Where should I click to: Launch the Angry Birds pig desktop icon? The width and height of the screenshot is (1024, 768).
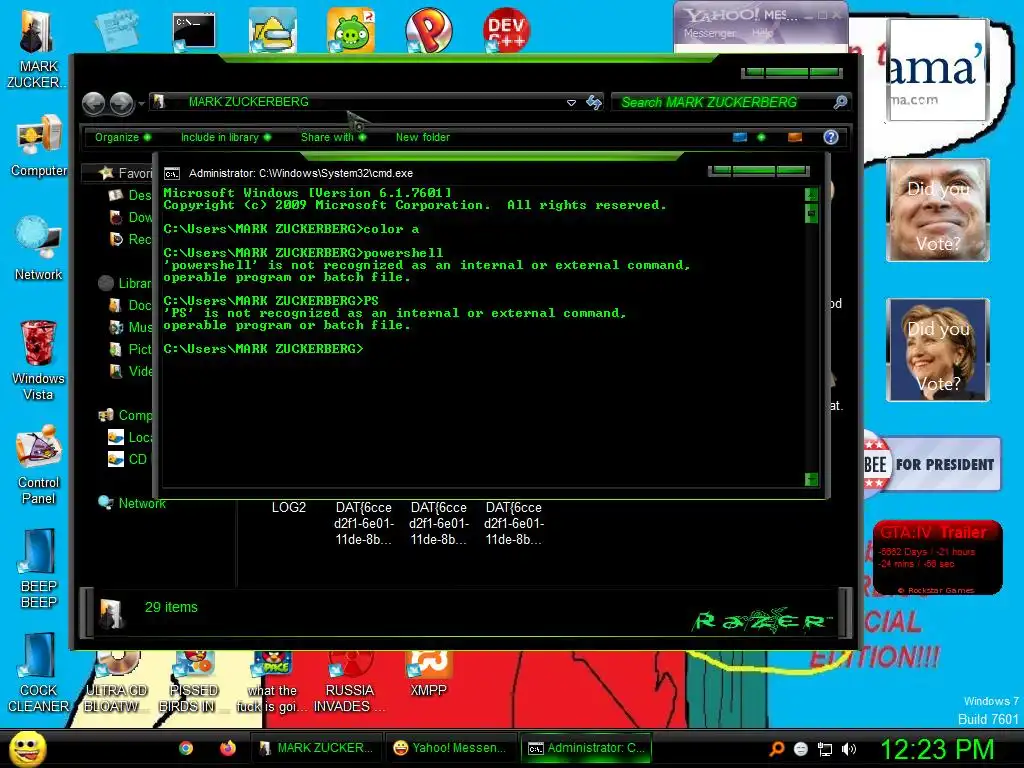[351, 30]
